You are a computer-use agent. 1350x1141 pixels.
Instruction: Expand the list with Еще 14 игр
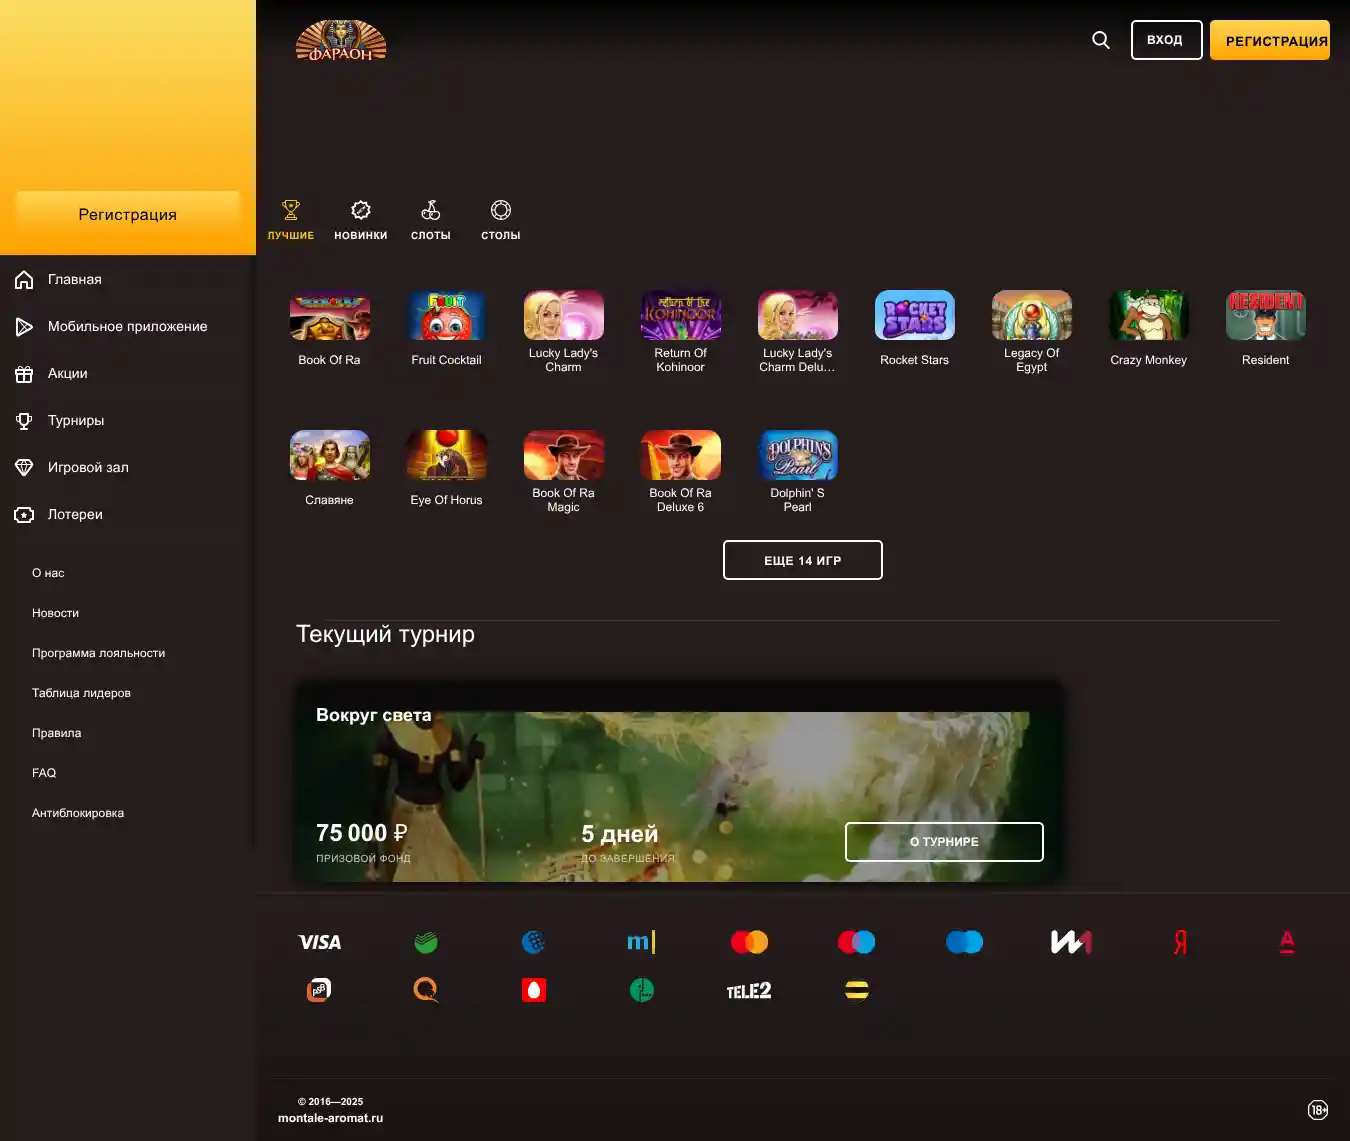coord(802,560)
